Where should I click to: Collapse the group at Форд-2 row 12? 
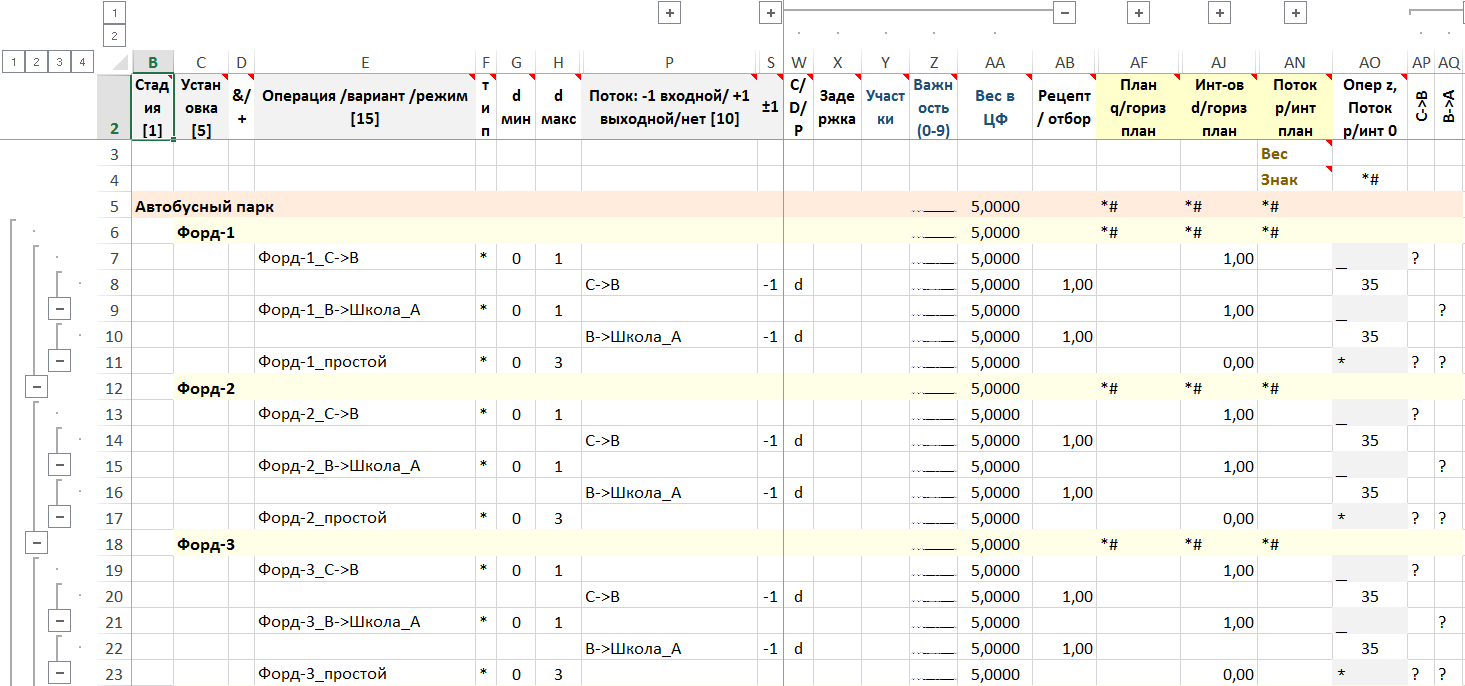[37, 388]
